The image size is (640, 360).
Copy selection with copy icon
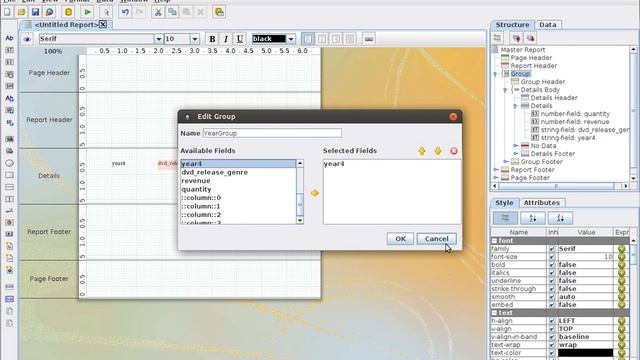(172, 12)
